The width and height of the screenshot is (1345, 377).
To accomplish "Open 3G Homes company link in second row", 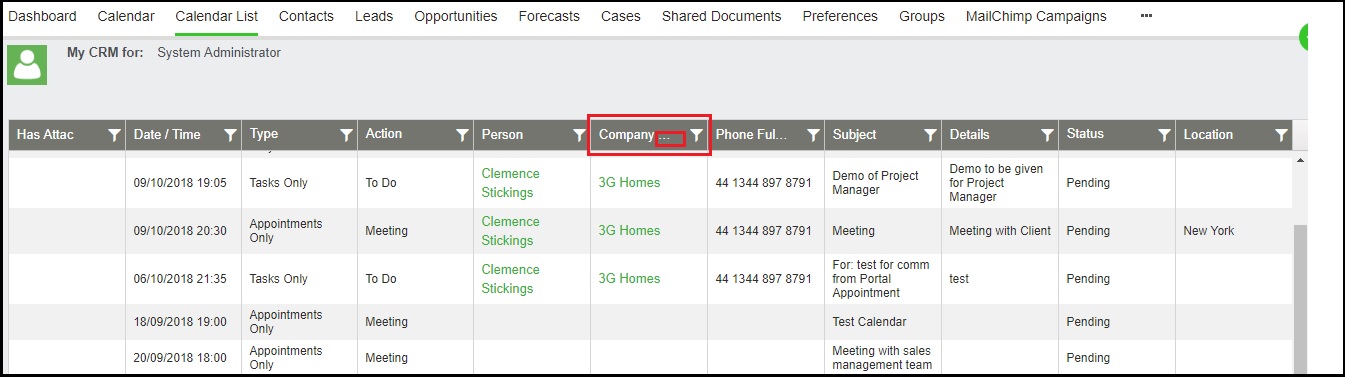I will (x=629, y=230).
